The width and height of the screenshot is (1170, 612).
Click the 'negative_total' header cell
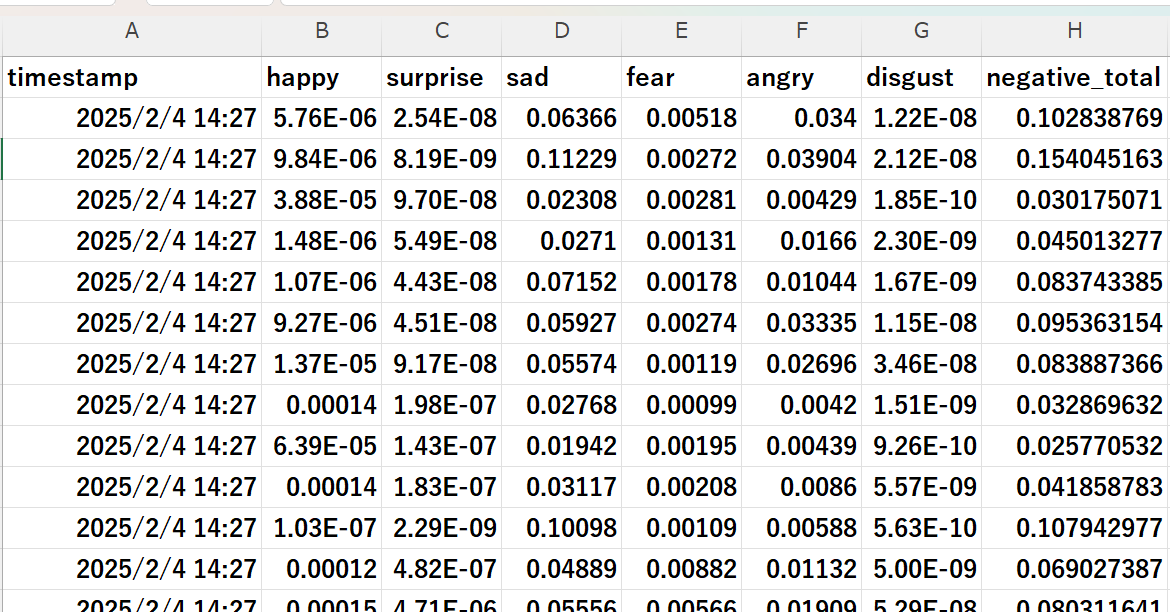1075,78
